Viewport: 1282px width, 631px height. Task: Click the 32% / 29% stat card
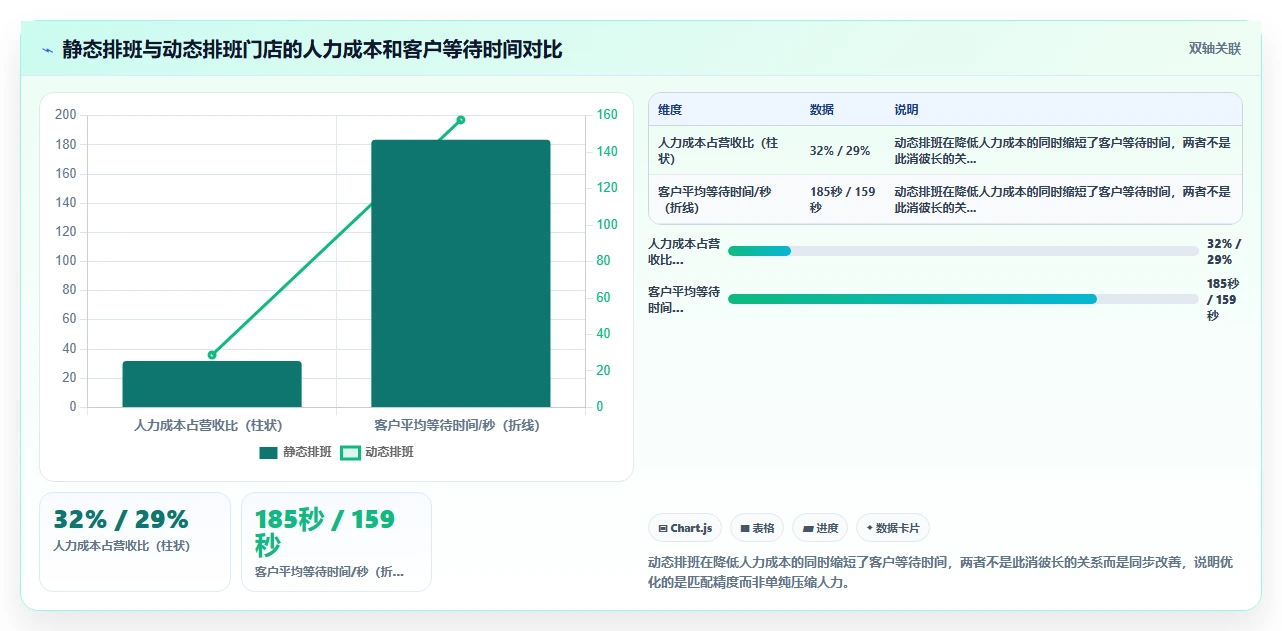(135, 542)
